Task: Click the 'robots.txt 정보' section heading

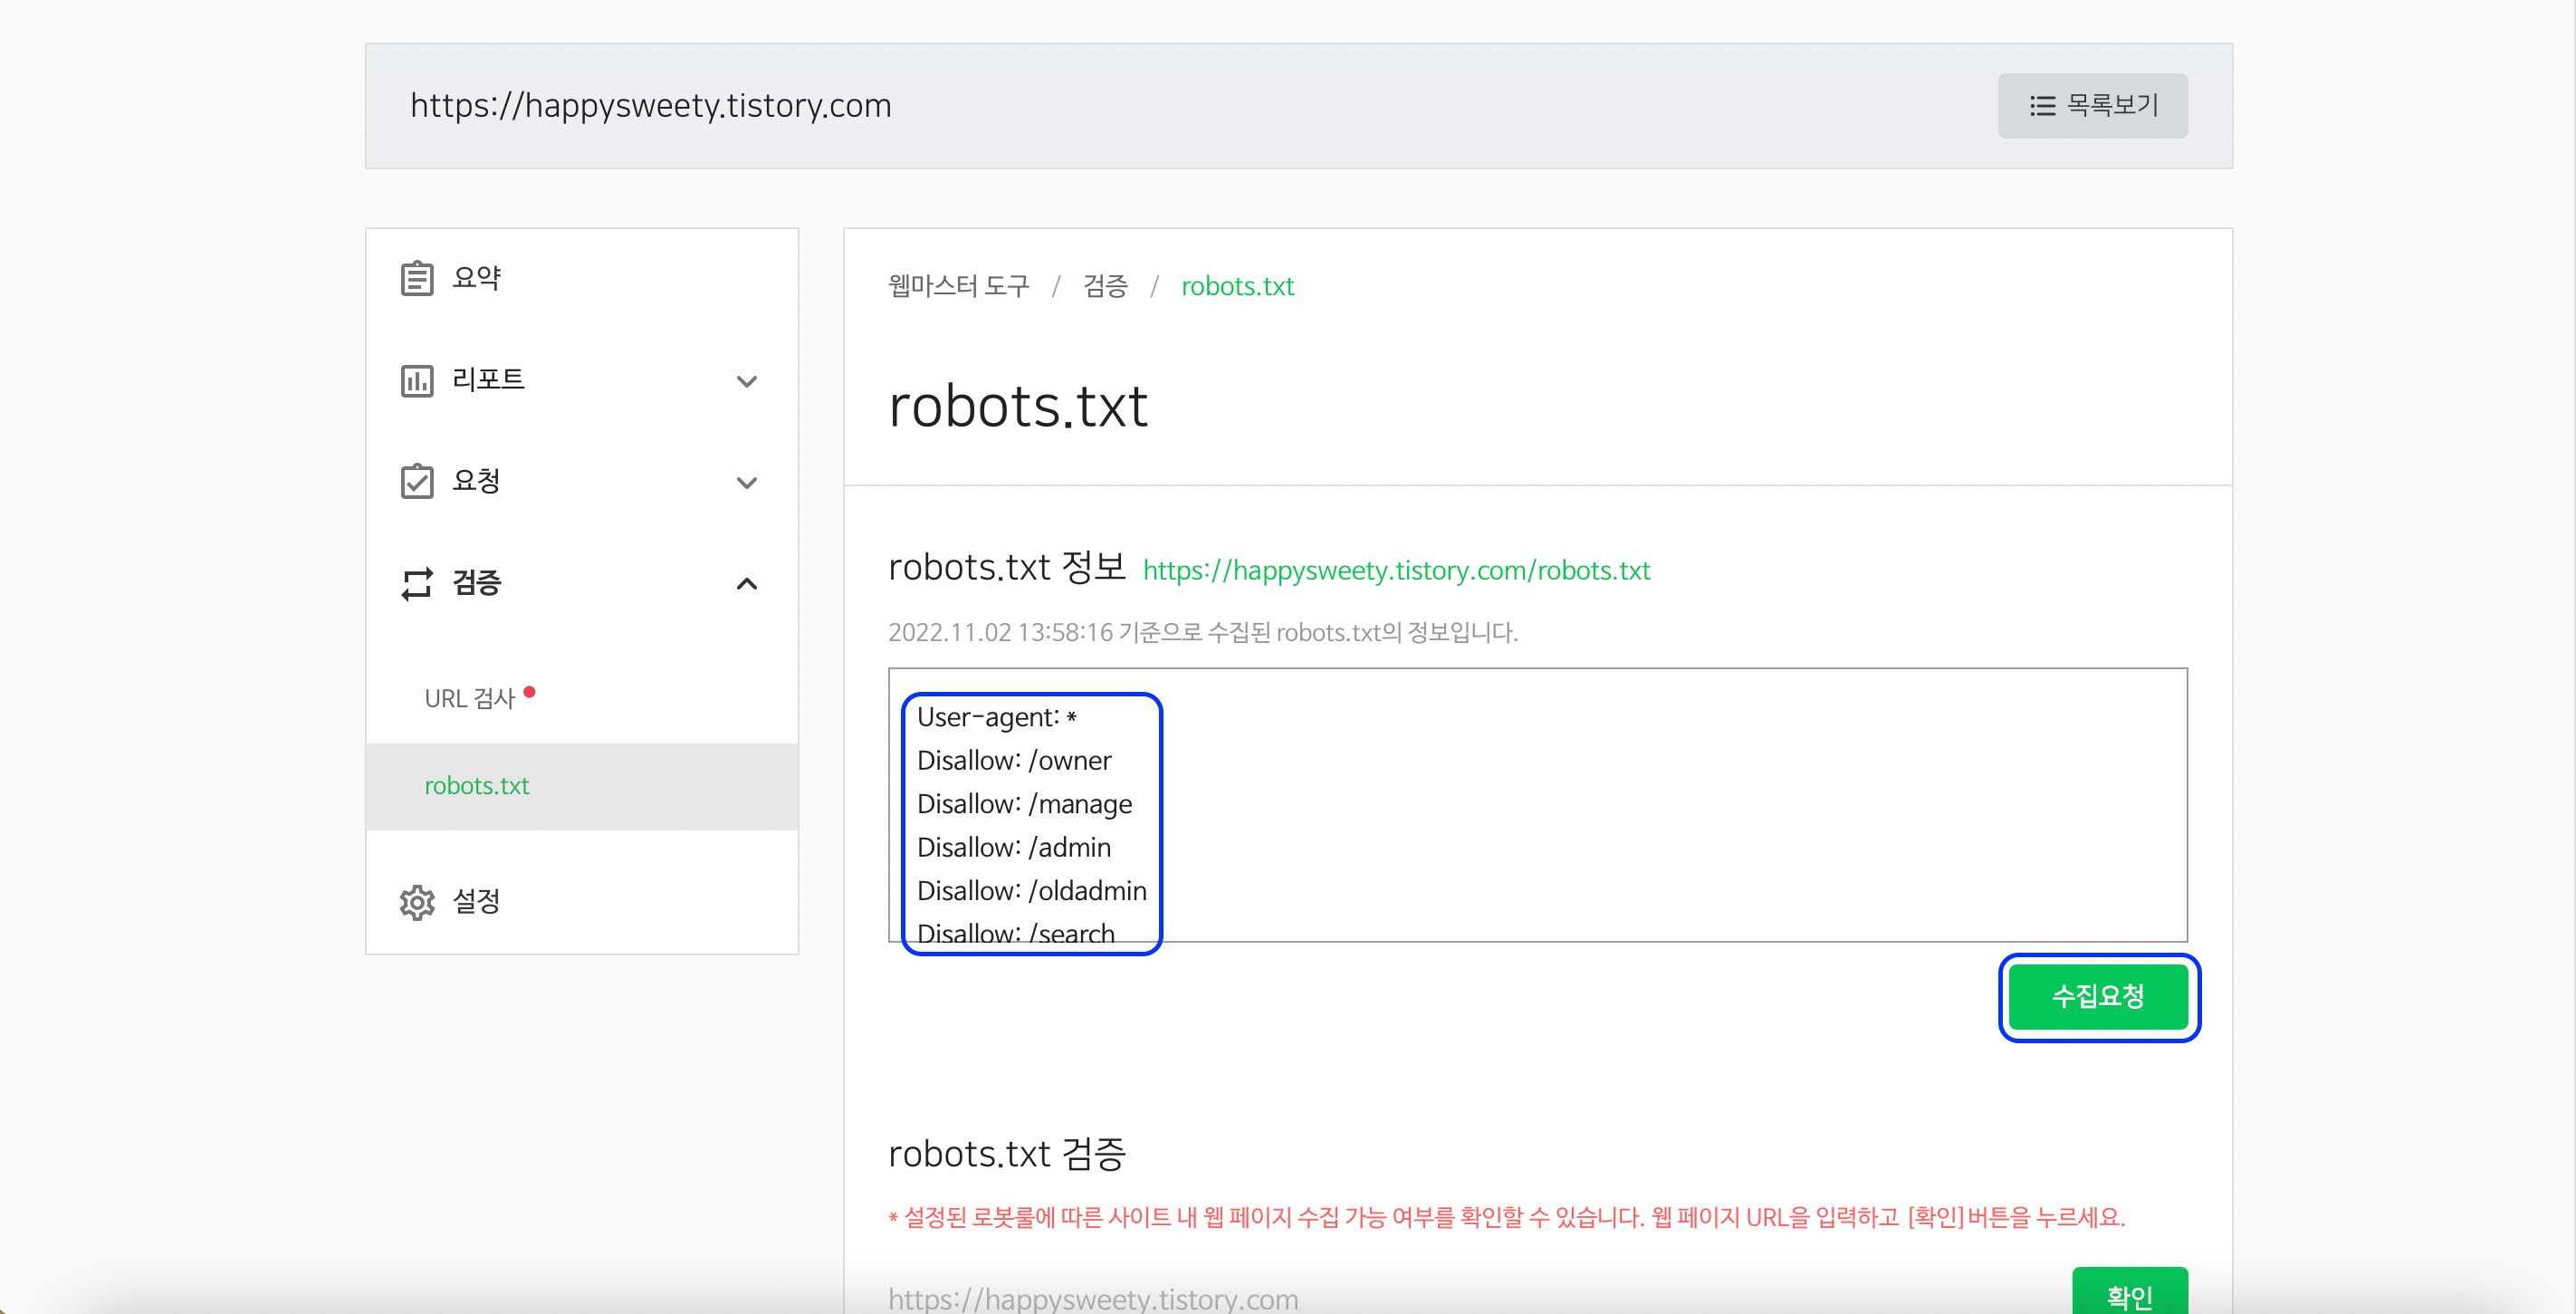Action: [x=1007, y=567]
